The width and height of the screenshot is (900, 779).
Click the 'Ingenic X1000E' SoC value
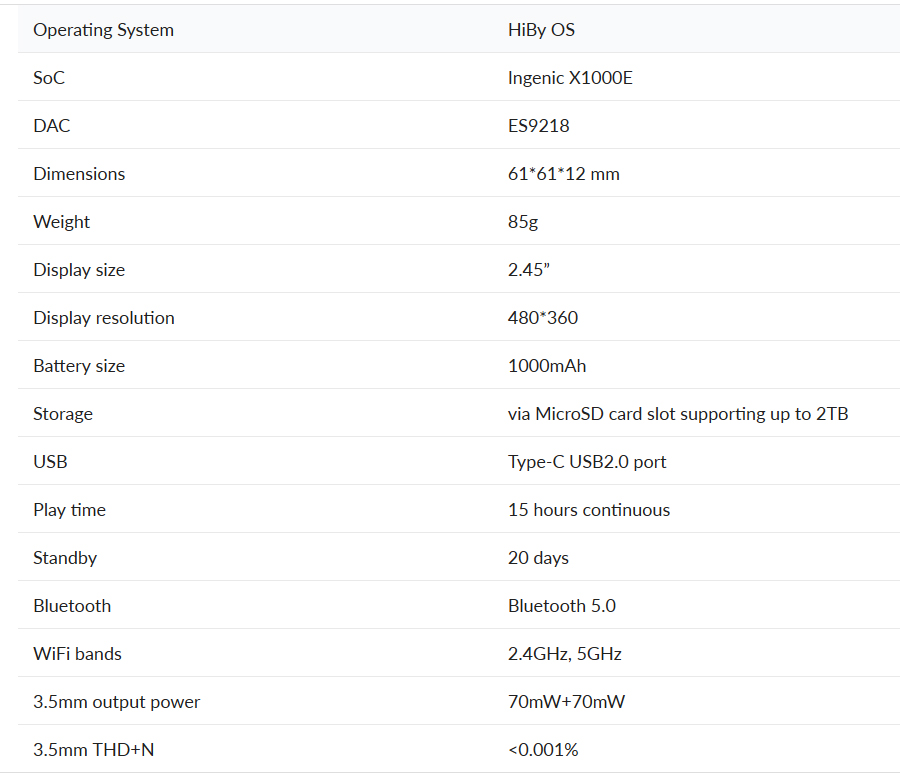[570, 78]
